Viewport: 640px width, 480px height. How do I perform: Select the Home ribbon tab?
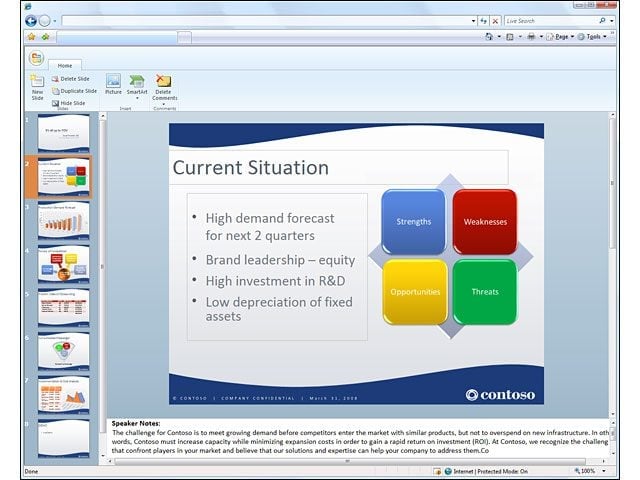point(64,65)
